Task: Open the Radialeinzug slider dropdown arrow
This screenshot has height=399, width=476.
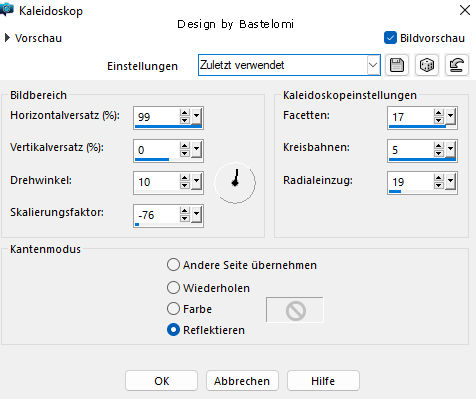Action: pos(451,182)
